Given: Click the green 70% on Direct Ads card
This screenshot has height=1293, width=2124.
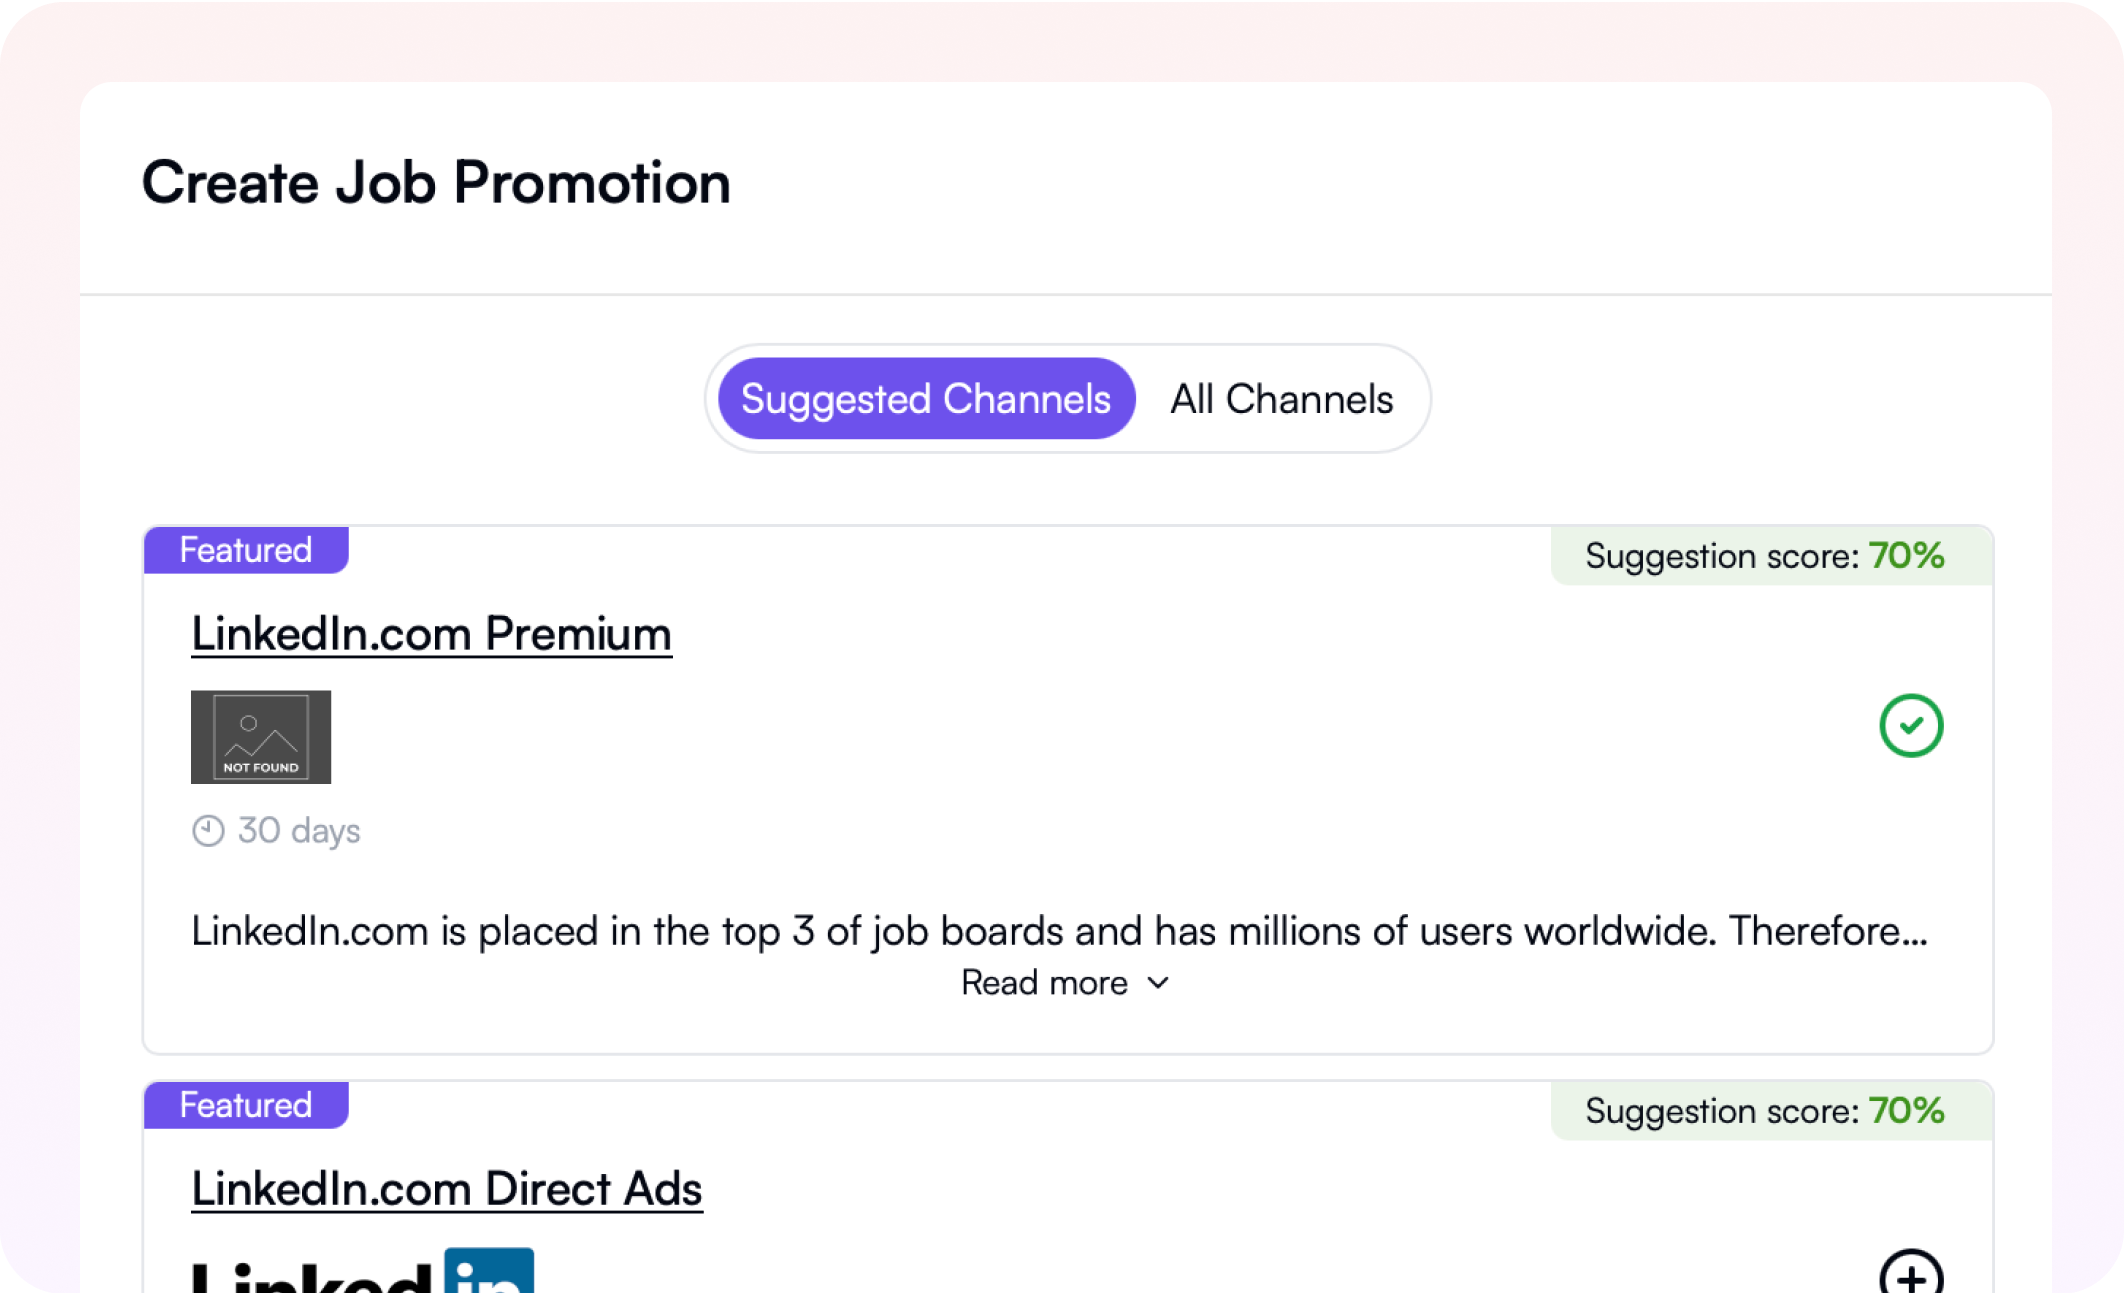Looking at the screenshot, I should [x=1907, y=1110].
